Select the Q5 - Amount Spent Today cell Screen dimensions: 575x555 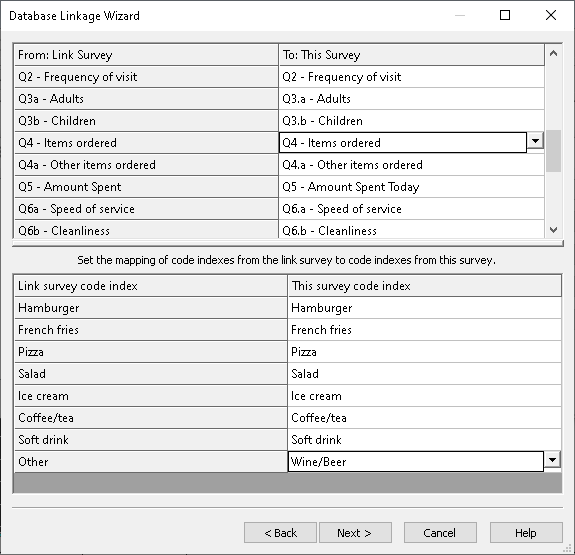pos(411,187)
